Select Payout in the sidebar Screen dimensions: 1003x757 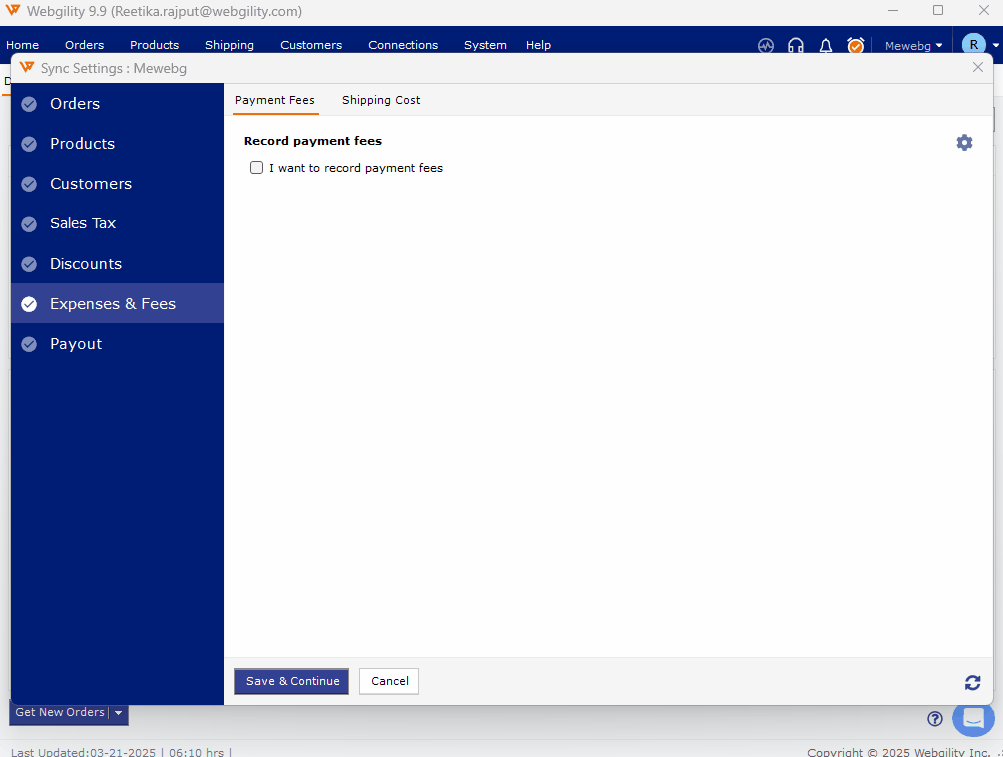tap(76, 344)
